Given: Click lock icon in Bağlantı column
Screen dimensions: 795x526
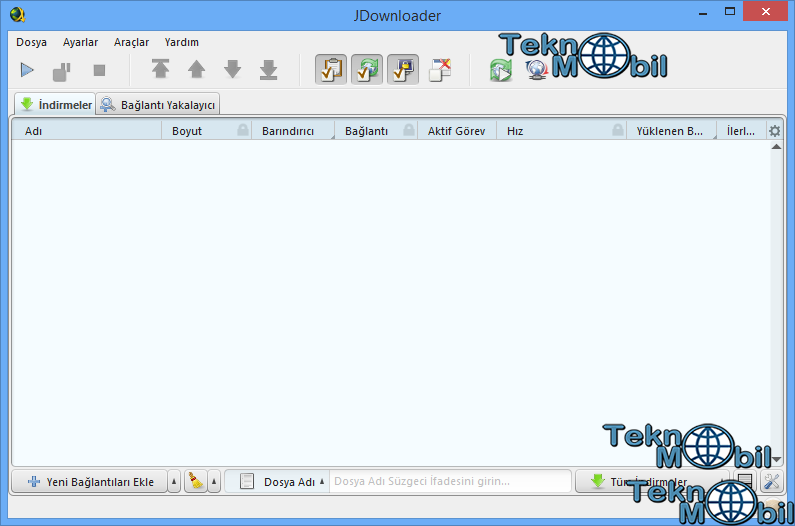Looking at the screenshot, I should coord(409,130).
